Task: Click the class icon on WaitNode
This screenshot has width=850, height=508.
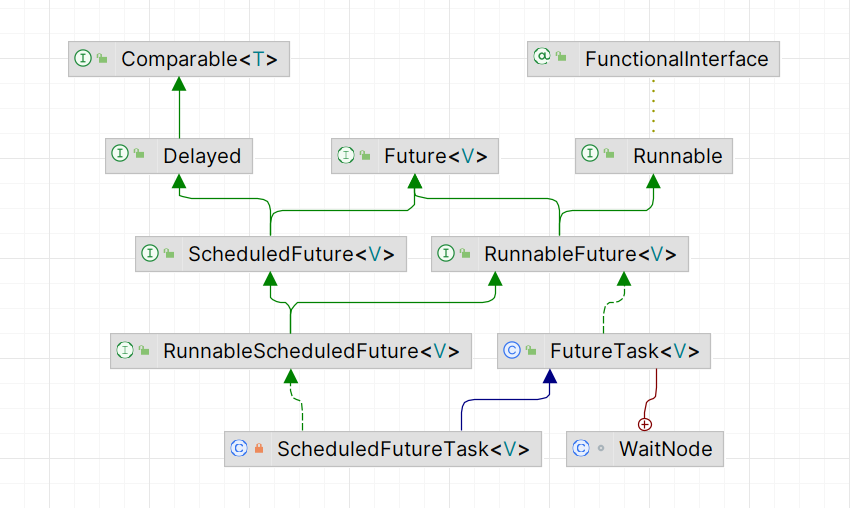Action: [x=581, y=449]
